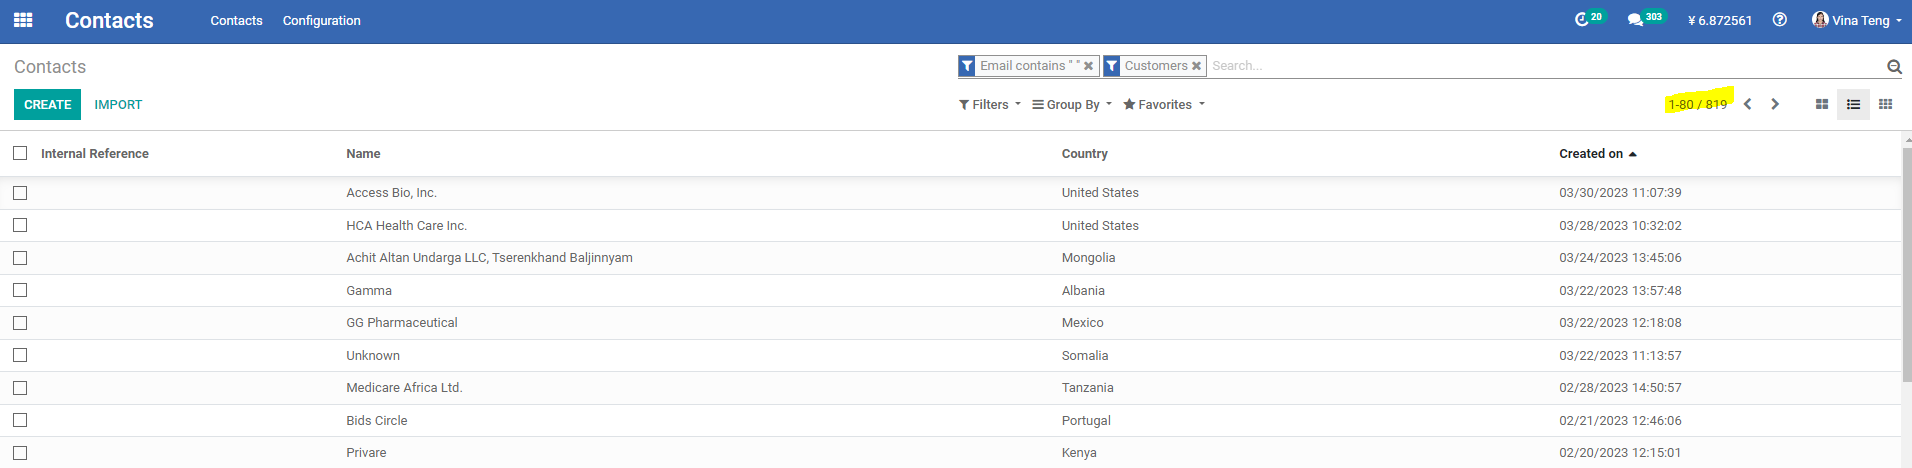
Task: Click the CREATE button
Action: point(47,104)
